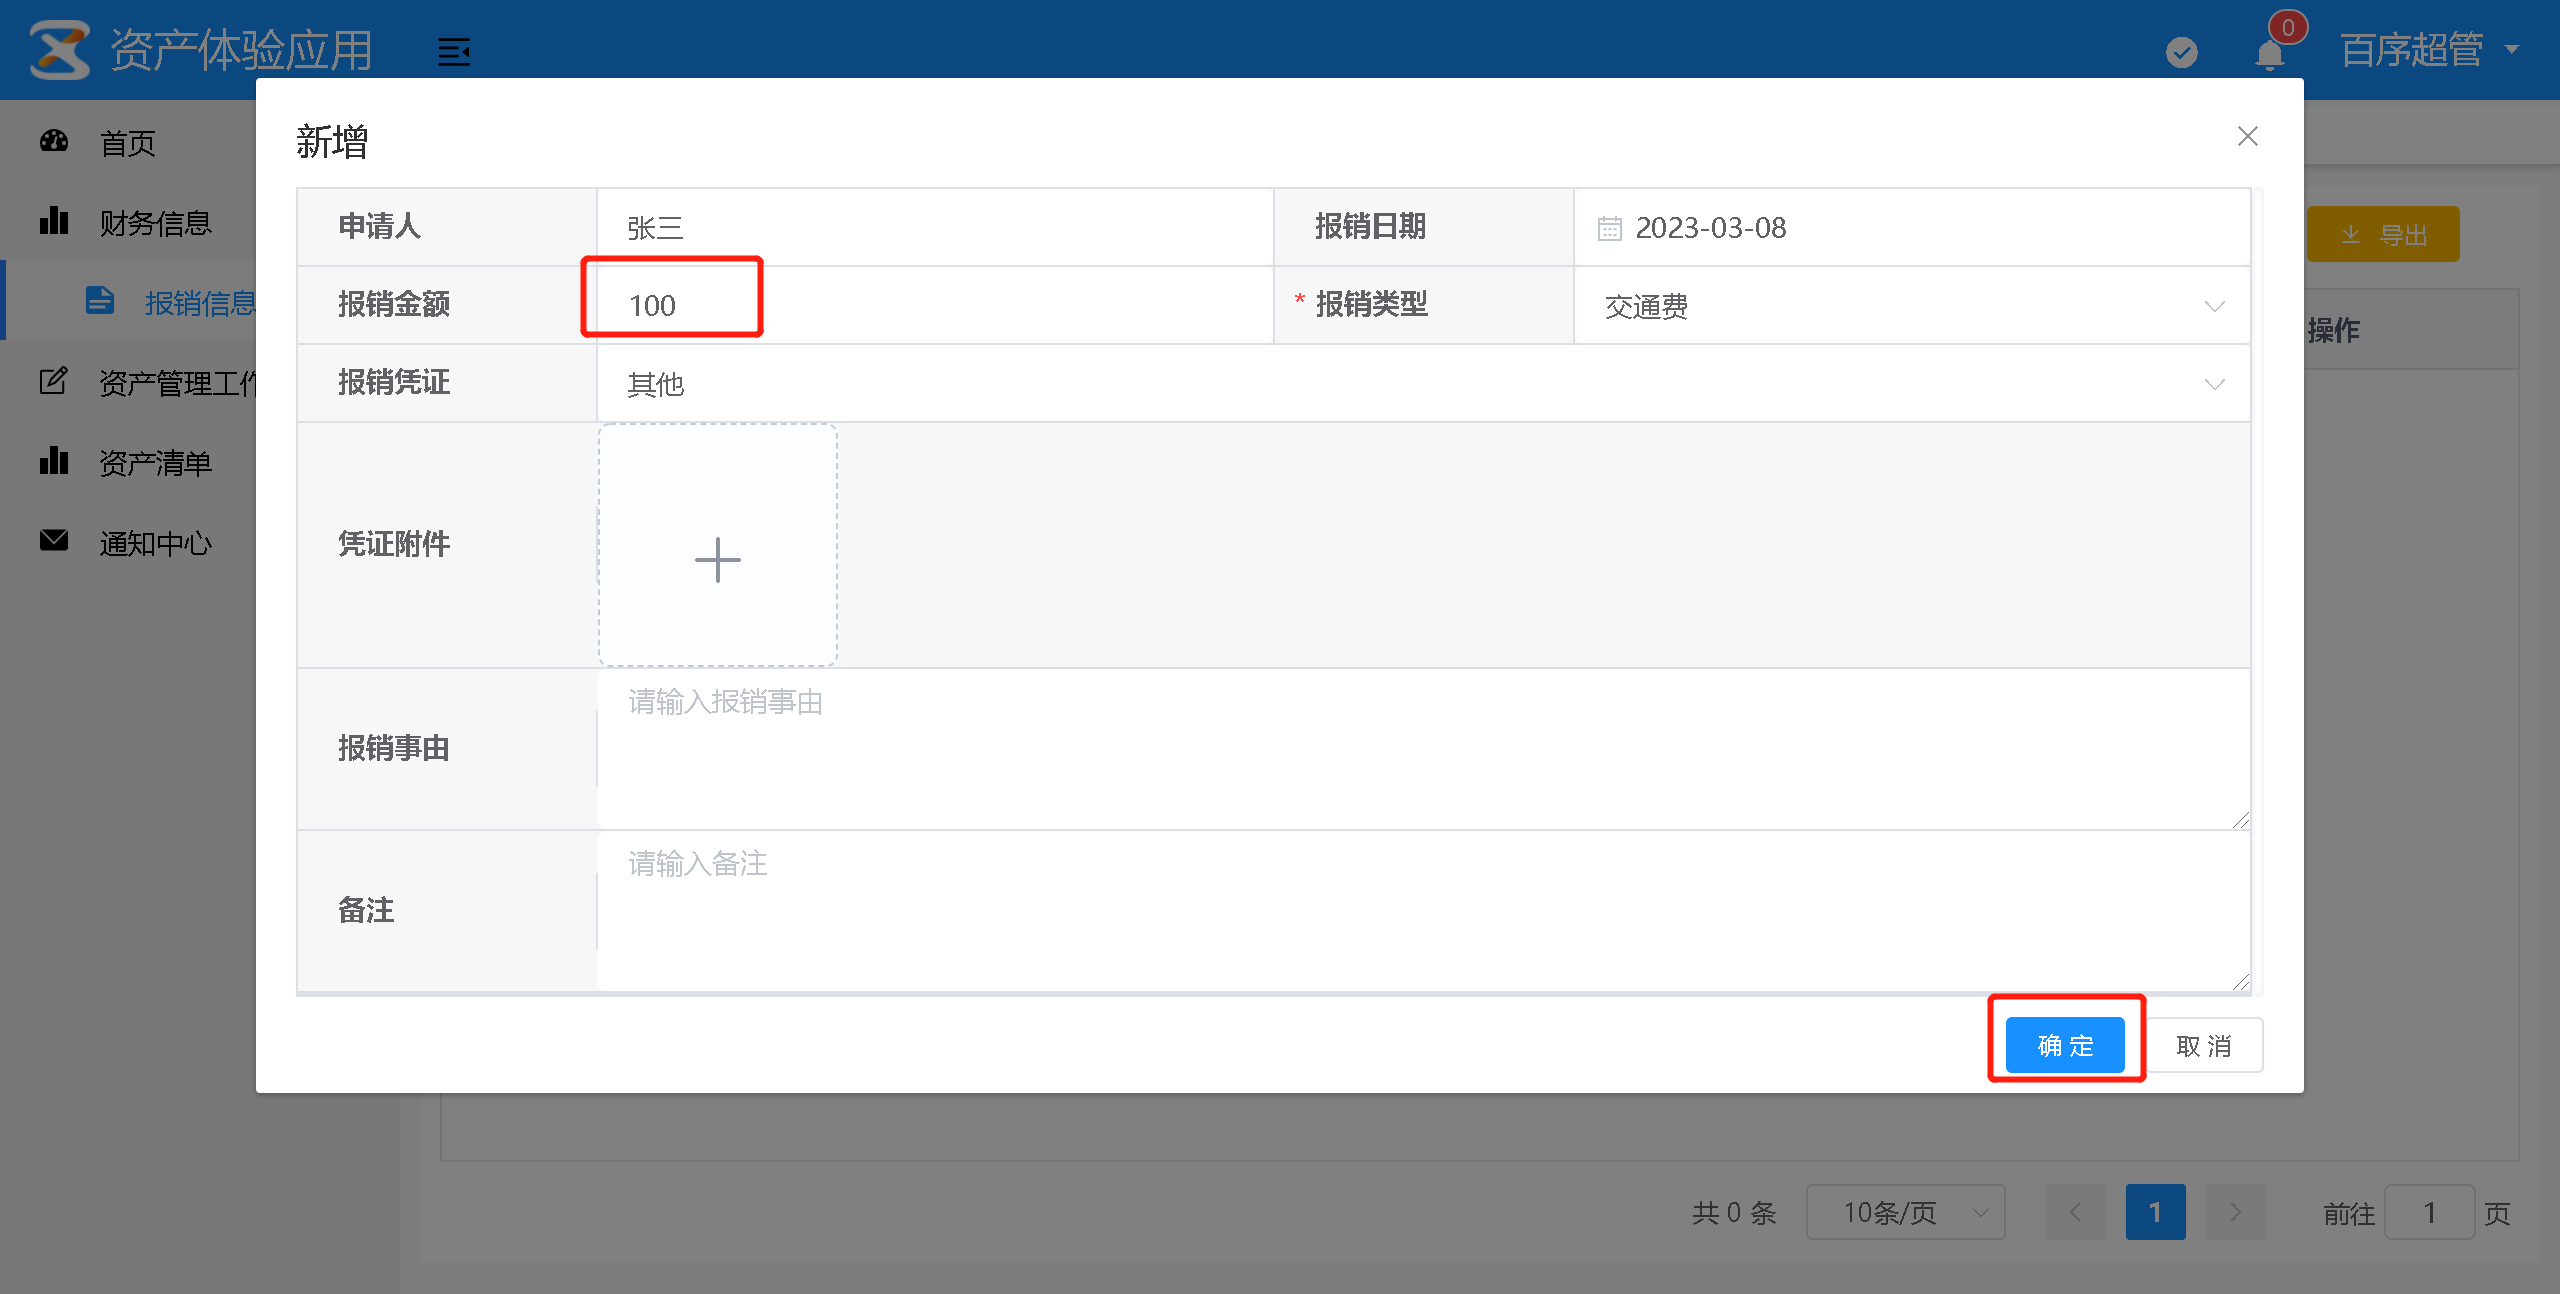
Task: Close the 新增 dialog with X
Action: pyautogui.click(x=2247, y=136)
